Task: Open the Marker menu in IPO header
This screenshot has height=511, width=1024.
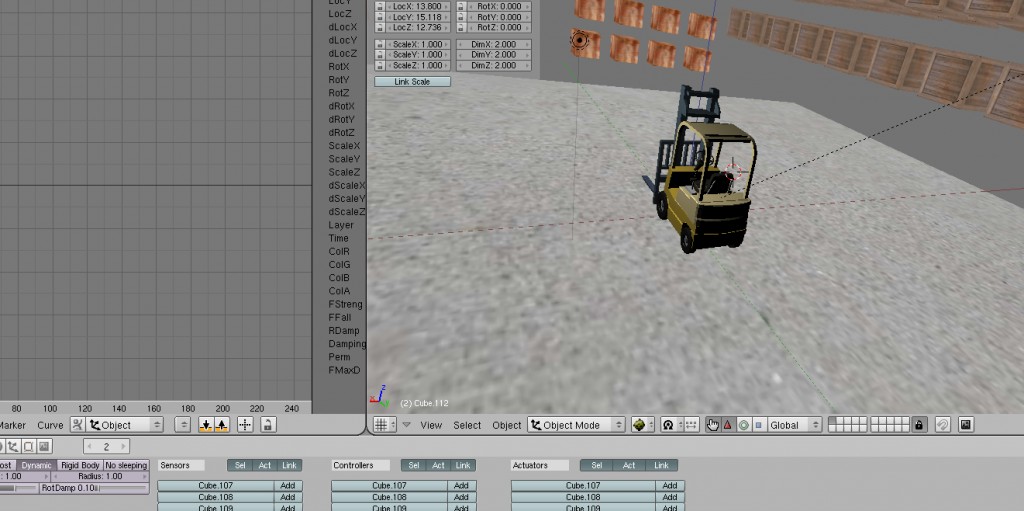Action: [x=13, y=425]
